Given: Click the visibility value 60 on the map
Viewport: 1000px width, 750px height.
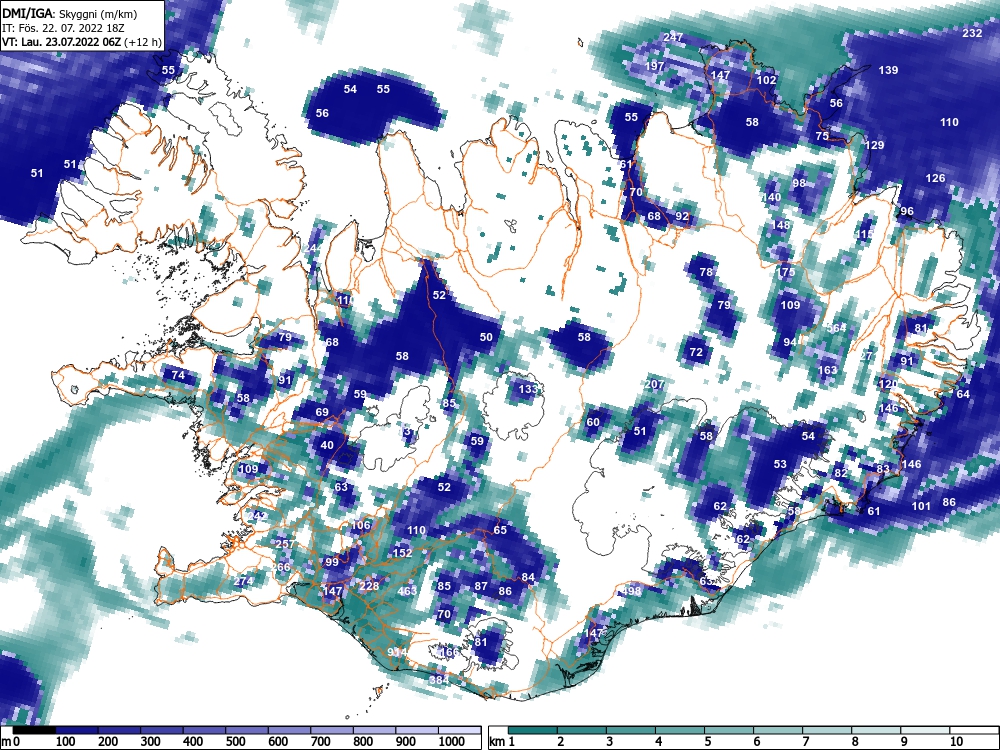Looking at the screenshot, I should pyautogui.click(x=593, y=422).
